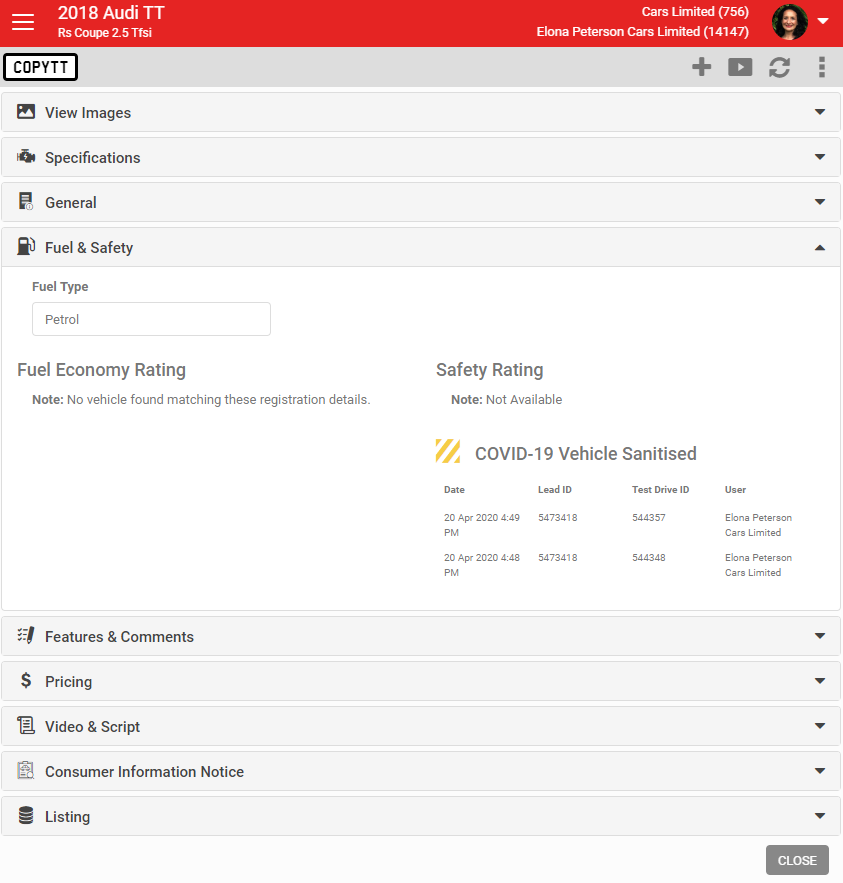The image size is (843, 883).
Task: Click the no vehicle found note
Action: coord(201,399)
